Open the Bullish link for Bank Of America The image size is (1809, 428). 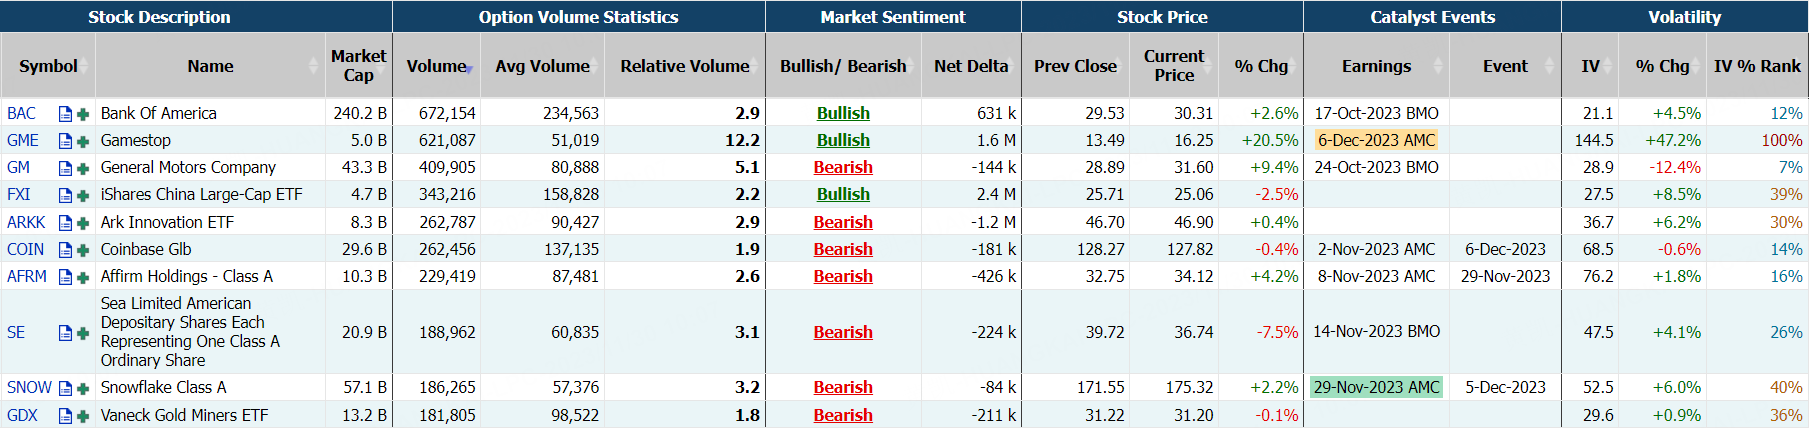pyautogui.click(x=843, y=114)
